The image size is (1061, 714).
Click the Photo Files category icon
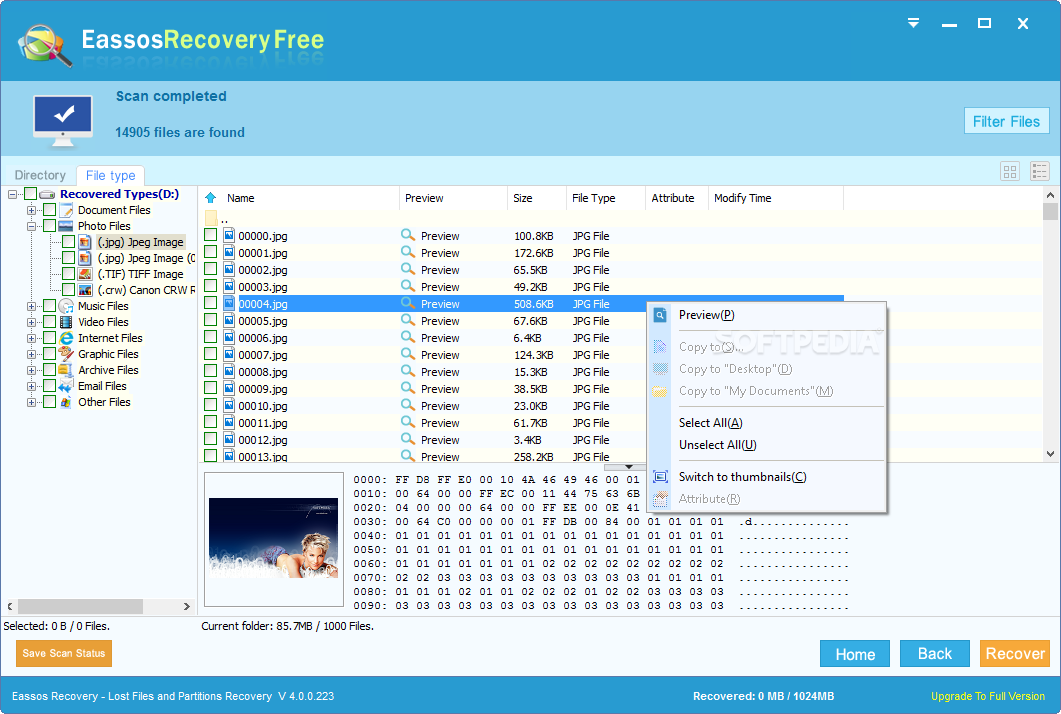coord(66,226)
